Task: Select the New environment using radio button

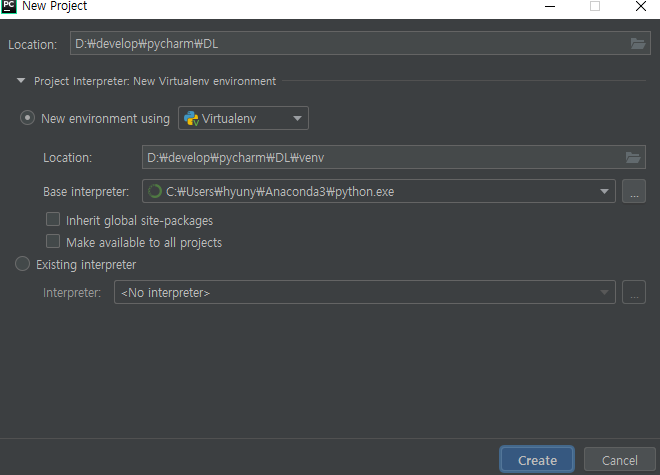Action: [x=27, y=118]
